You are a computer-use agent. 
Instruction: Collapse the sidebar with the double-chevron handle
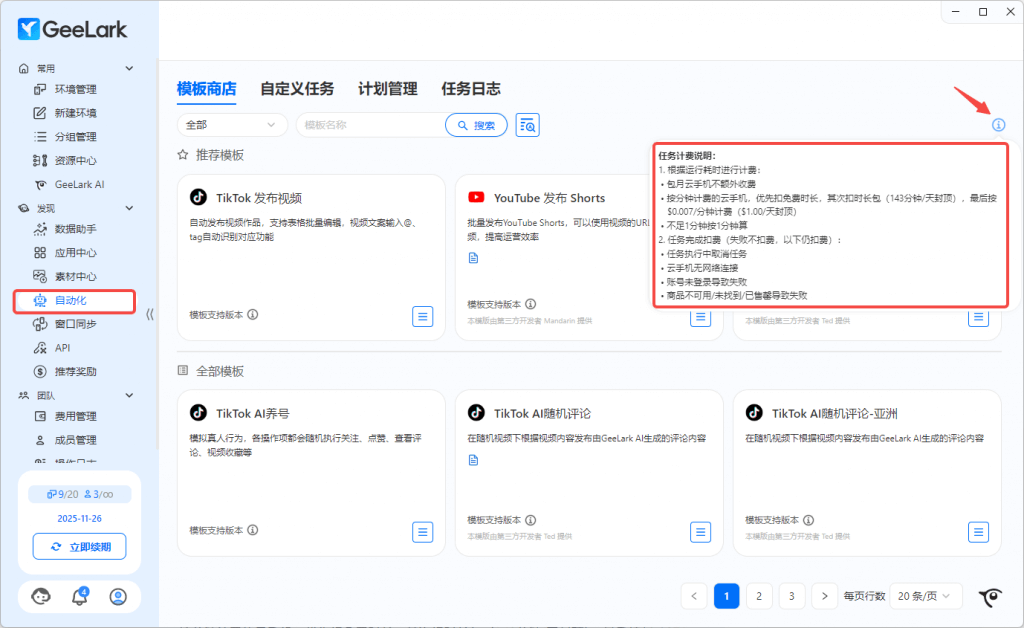click(x=150, y=314)
